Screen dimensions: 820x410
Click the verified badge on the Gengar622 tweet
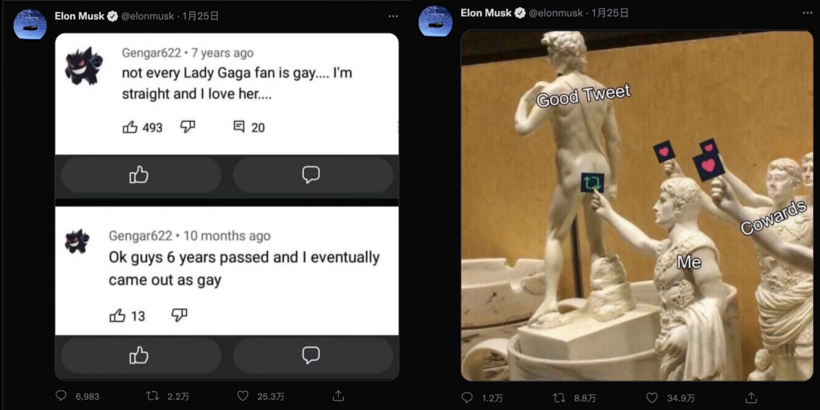click(x=113, y=16)
